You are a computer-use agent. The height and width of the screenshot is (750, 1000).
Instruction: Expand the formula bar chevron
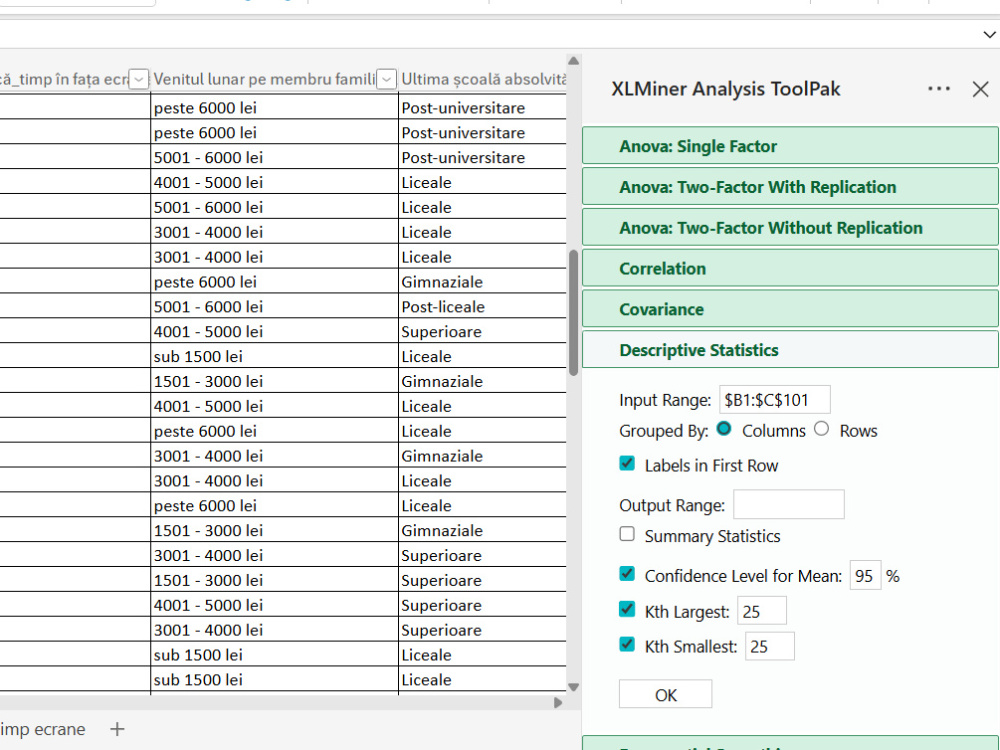989,34
